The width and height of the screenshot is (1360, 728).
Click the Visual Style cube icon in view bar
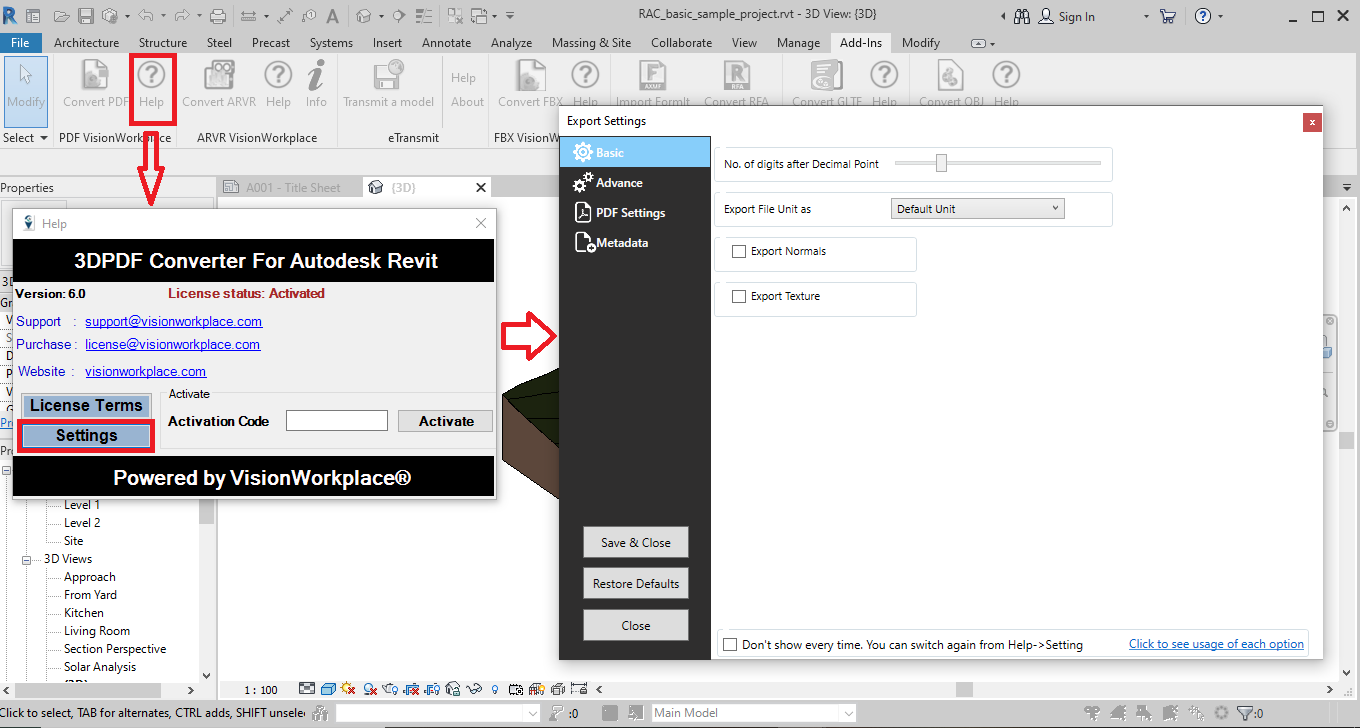click(328, 689)
